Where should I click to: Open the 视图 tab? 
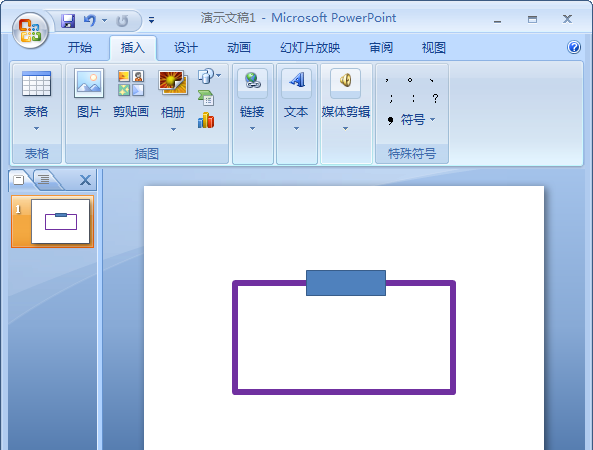434,48
